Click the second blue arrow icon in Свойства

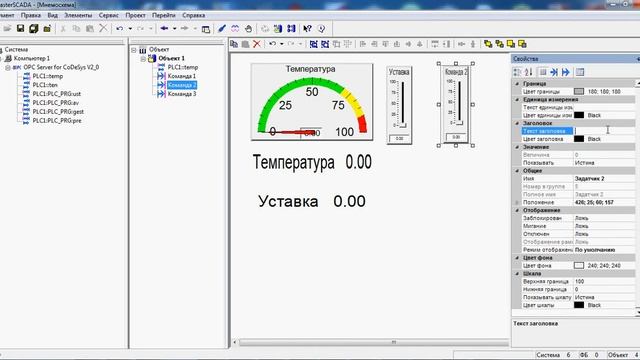tap(565, 72)
